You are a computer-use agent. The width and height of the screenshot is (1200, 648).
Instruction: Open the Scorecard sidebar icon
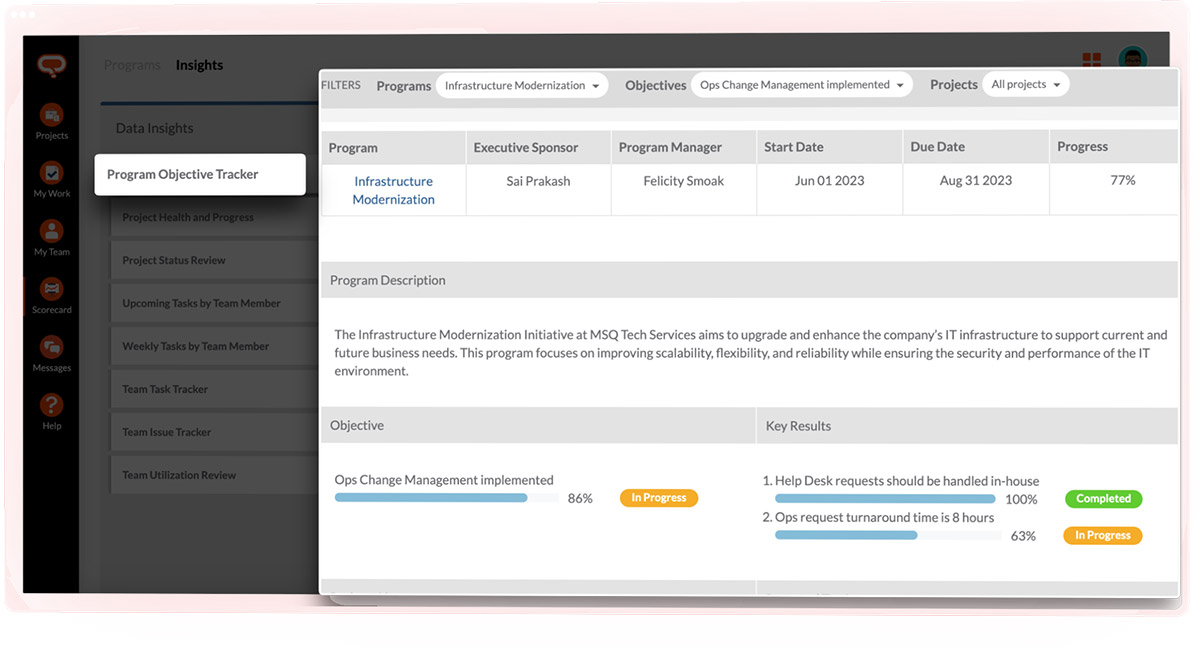pyautogui.click(x=51, y=296)
